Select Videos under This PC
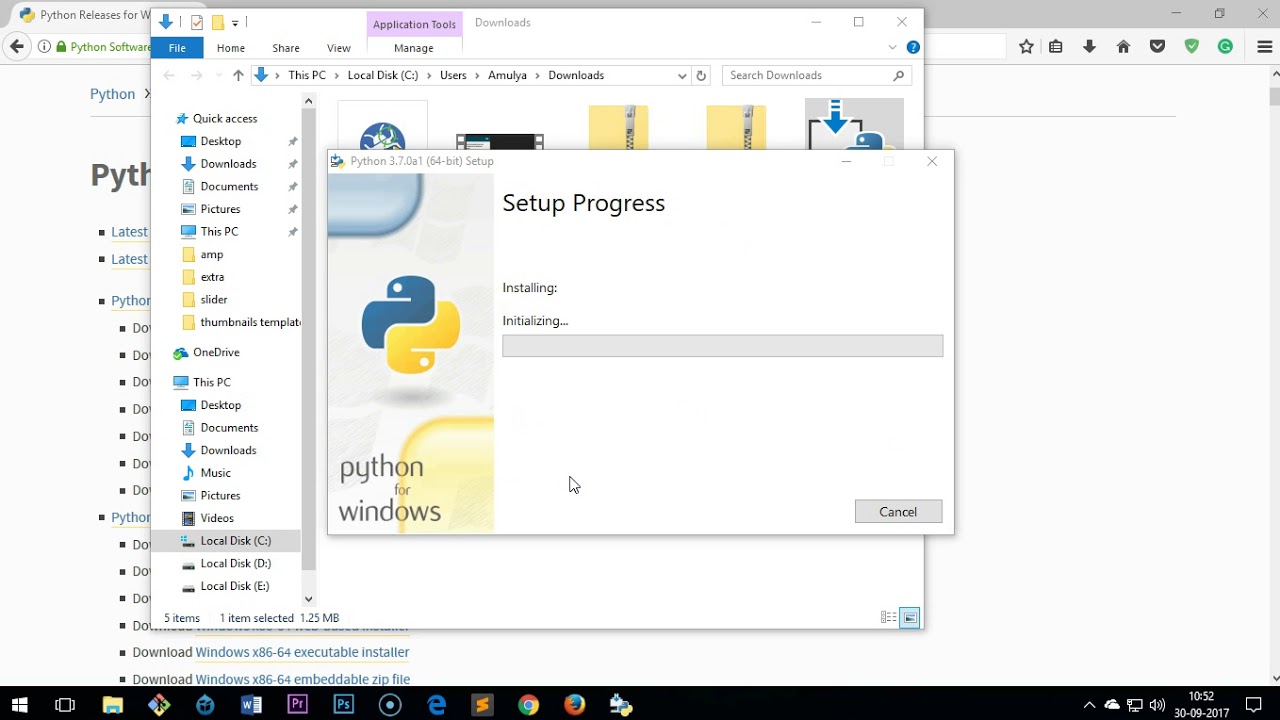 [x=217, y=518]
